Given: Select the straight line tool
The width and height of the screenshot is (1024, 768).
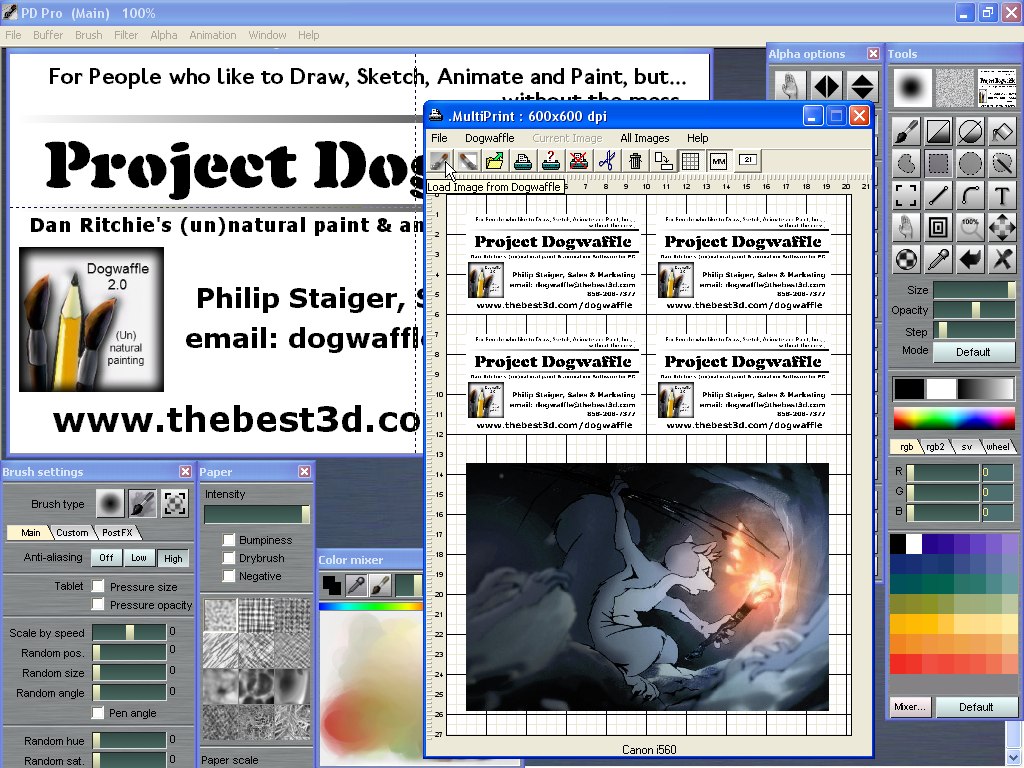Looking at the screenshot, I should click(938, 195).
